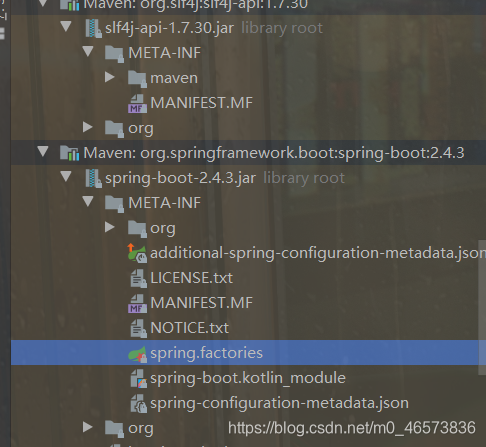Click the spring-configuration-metadata.json file icon
Screen dimensions: 486x447
138,404
